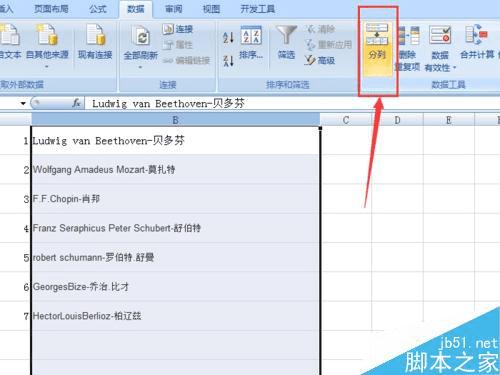The height and width of the screenshot is (375, 500).
Task: Expand the 数据有效性 dropdown arrow
Action: coord(454,68)
